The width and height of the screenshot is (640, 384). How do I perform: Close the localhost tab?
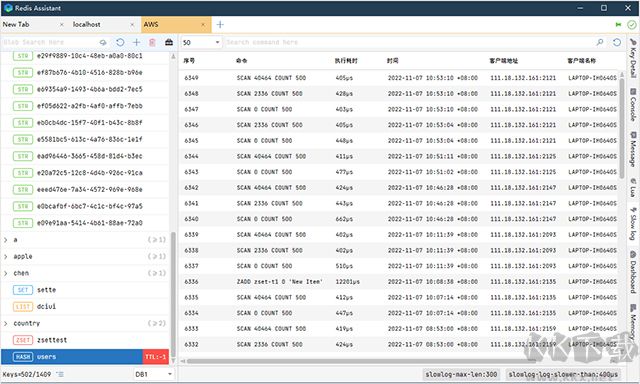point(132,24)
